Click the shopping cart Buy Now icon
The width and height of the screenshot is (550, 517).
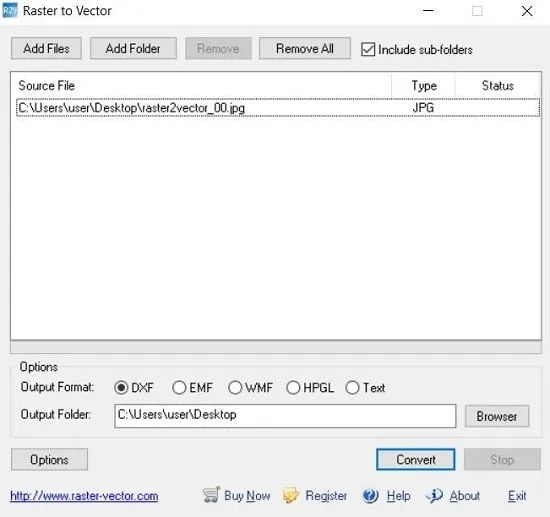212,495
